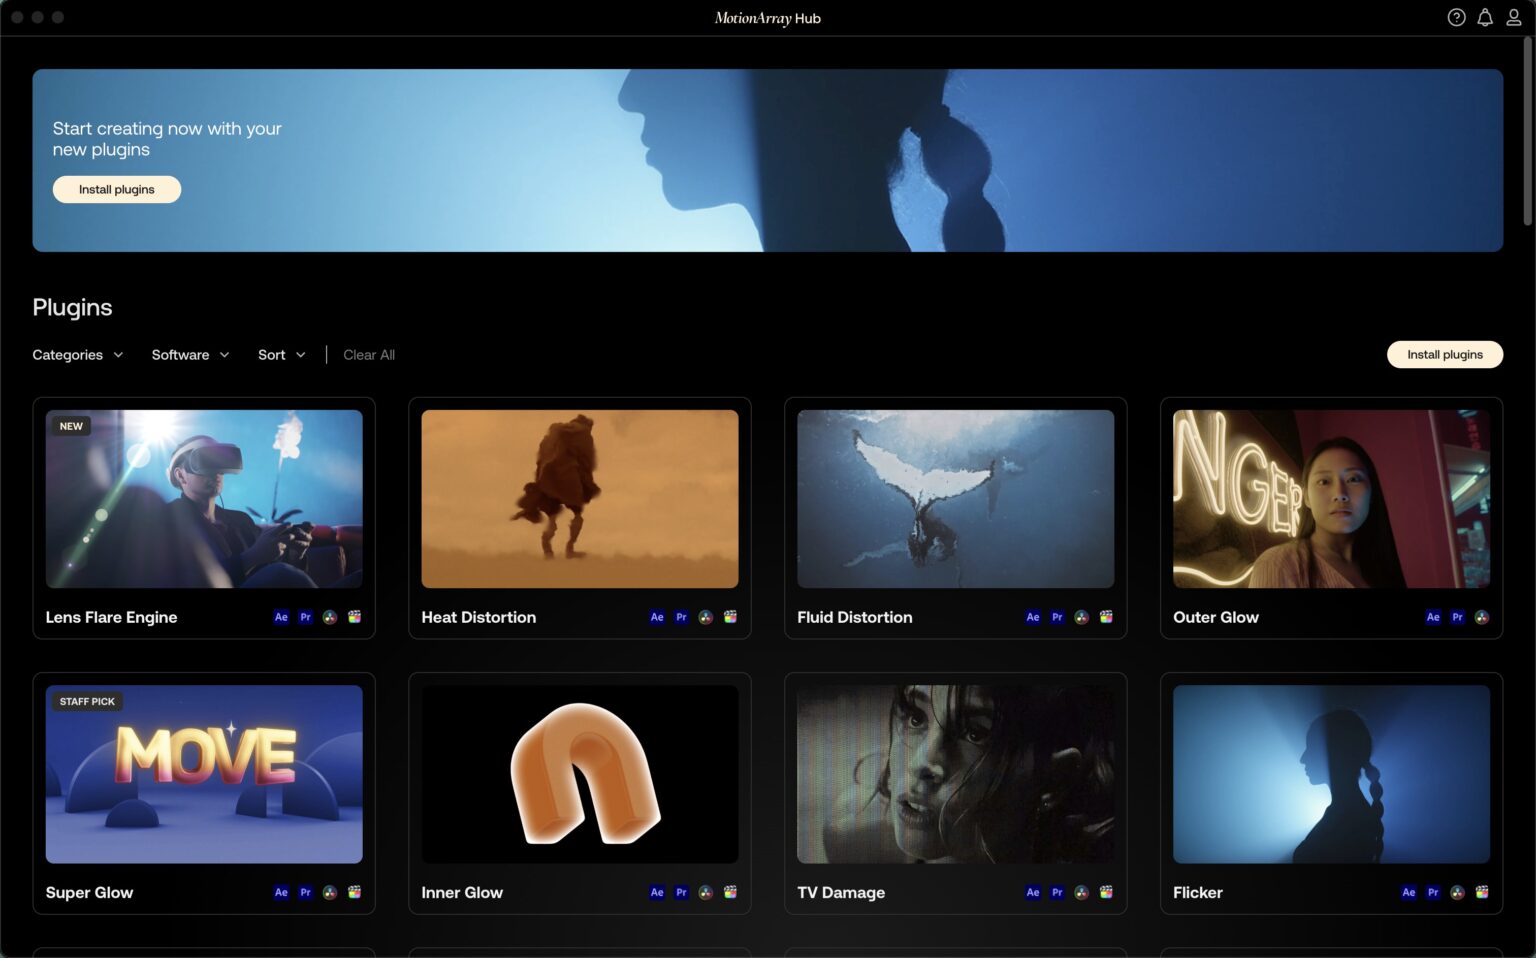Expand the Categories filter dropdown
The width and height of the screenshot is (1536, 958).
77,355
